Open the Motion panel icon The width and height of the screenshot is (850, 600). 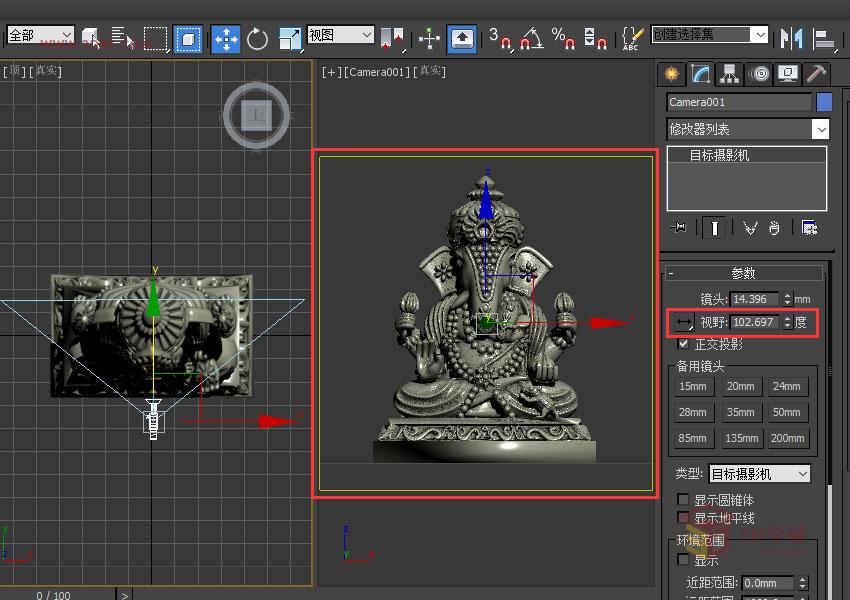pos(758,73)
